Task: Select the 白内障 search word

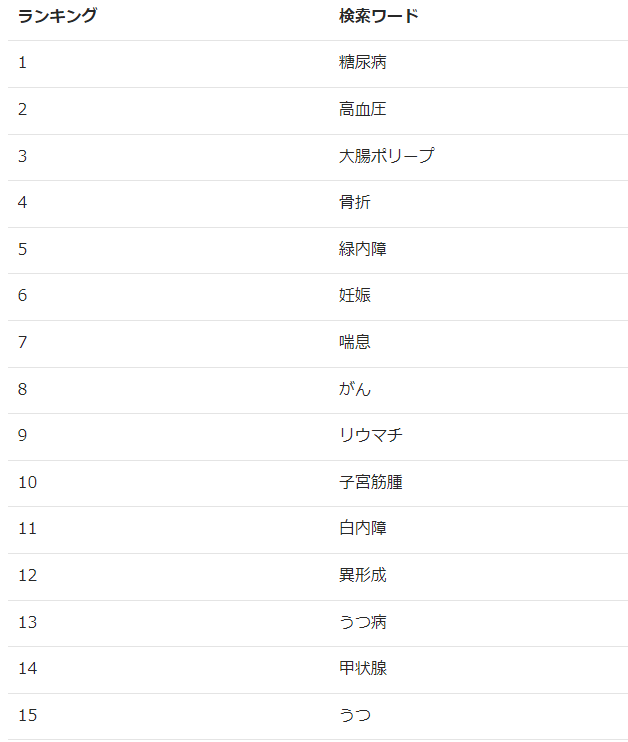Action: coord(362,528)
